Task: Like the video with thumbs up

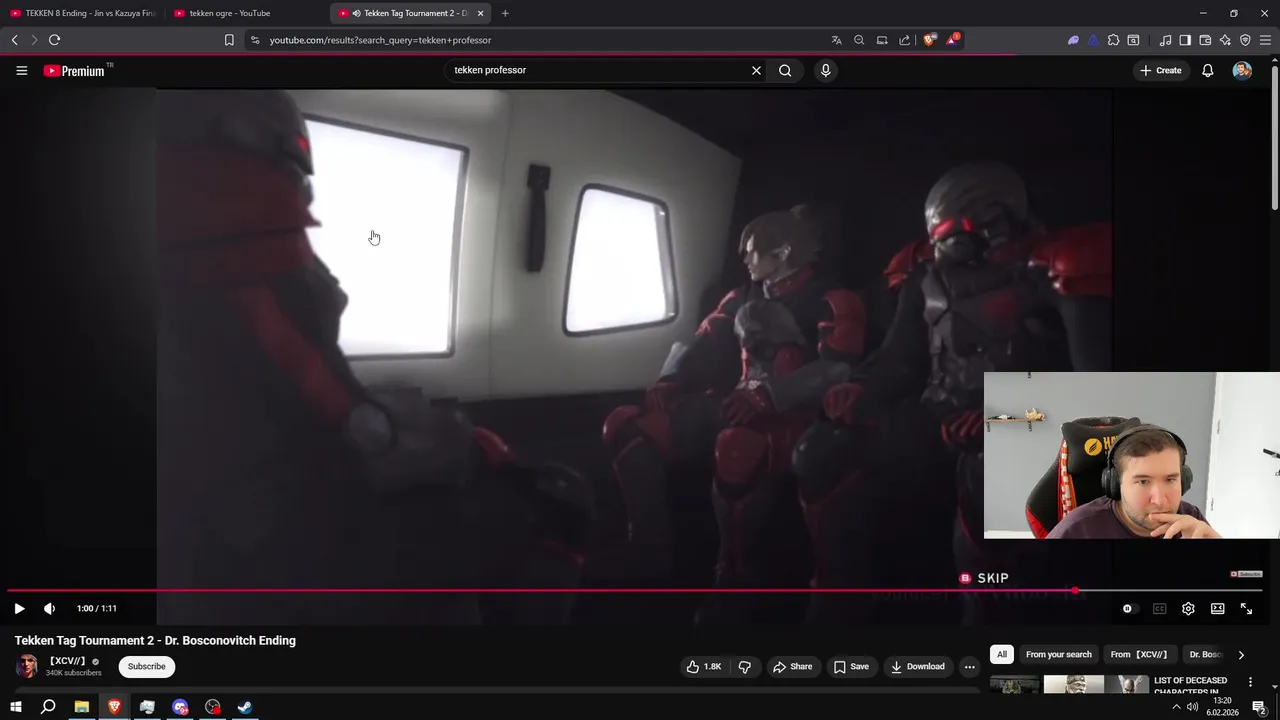Action: click(704, 666)
